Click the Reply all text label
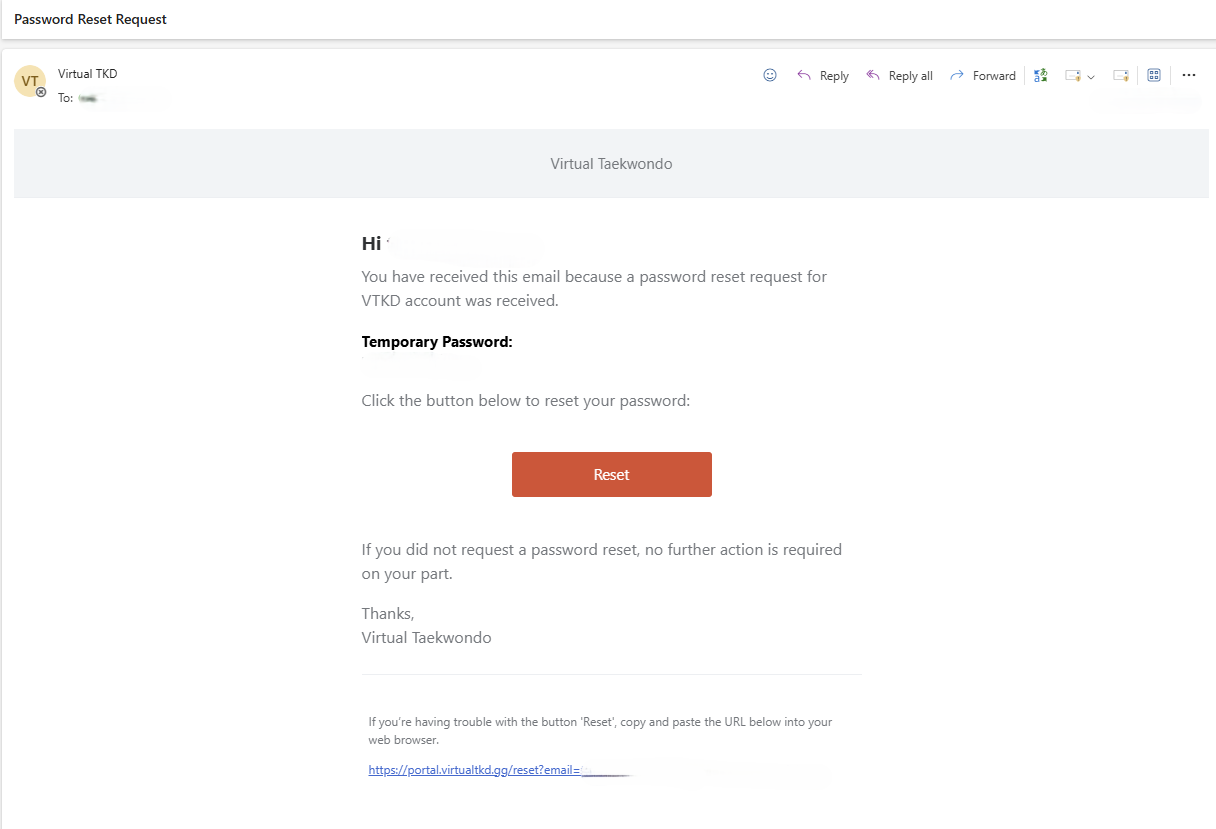1216x829 pixels. [910, 76]
